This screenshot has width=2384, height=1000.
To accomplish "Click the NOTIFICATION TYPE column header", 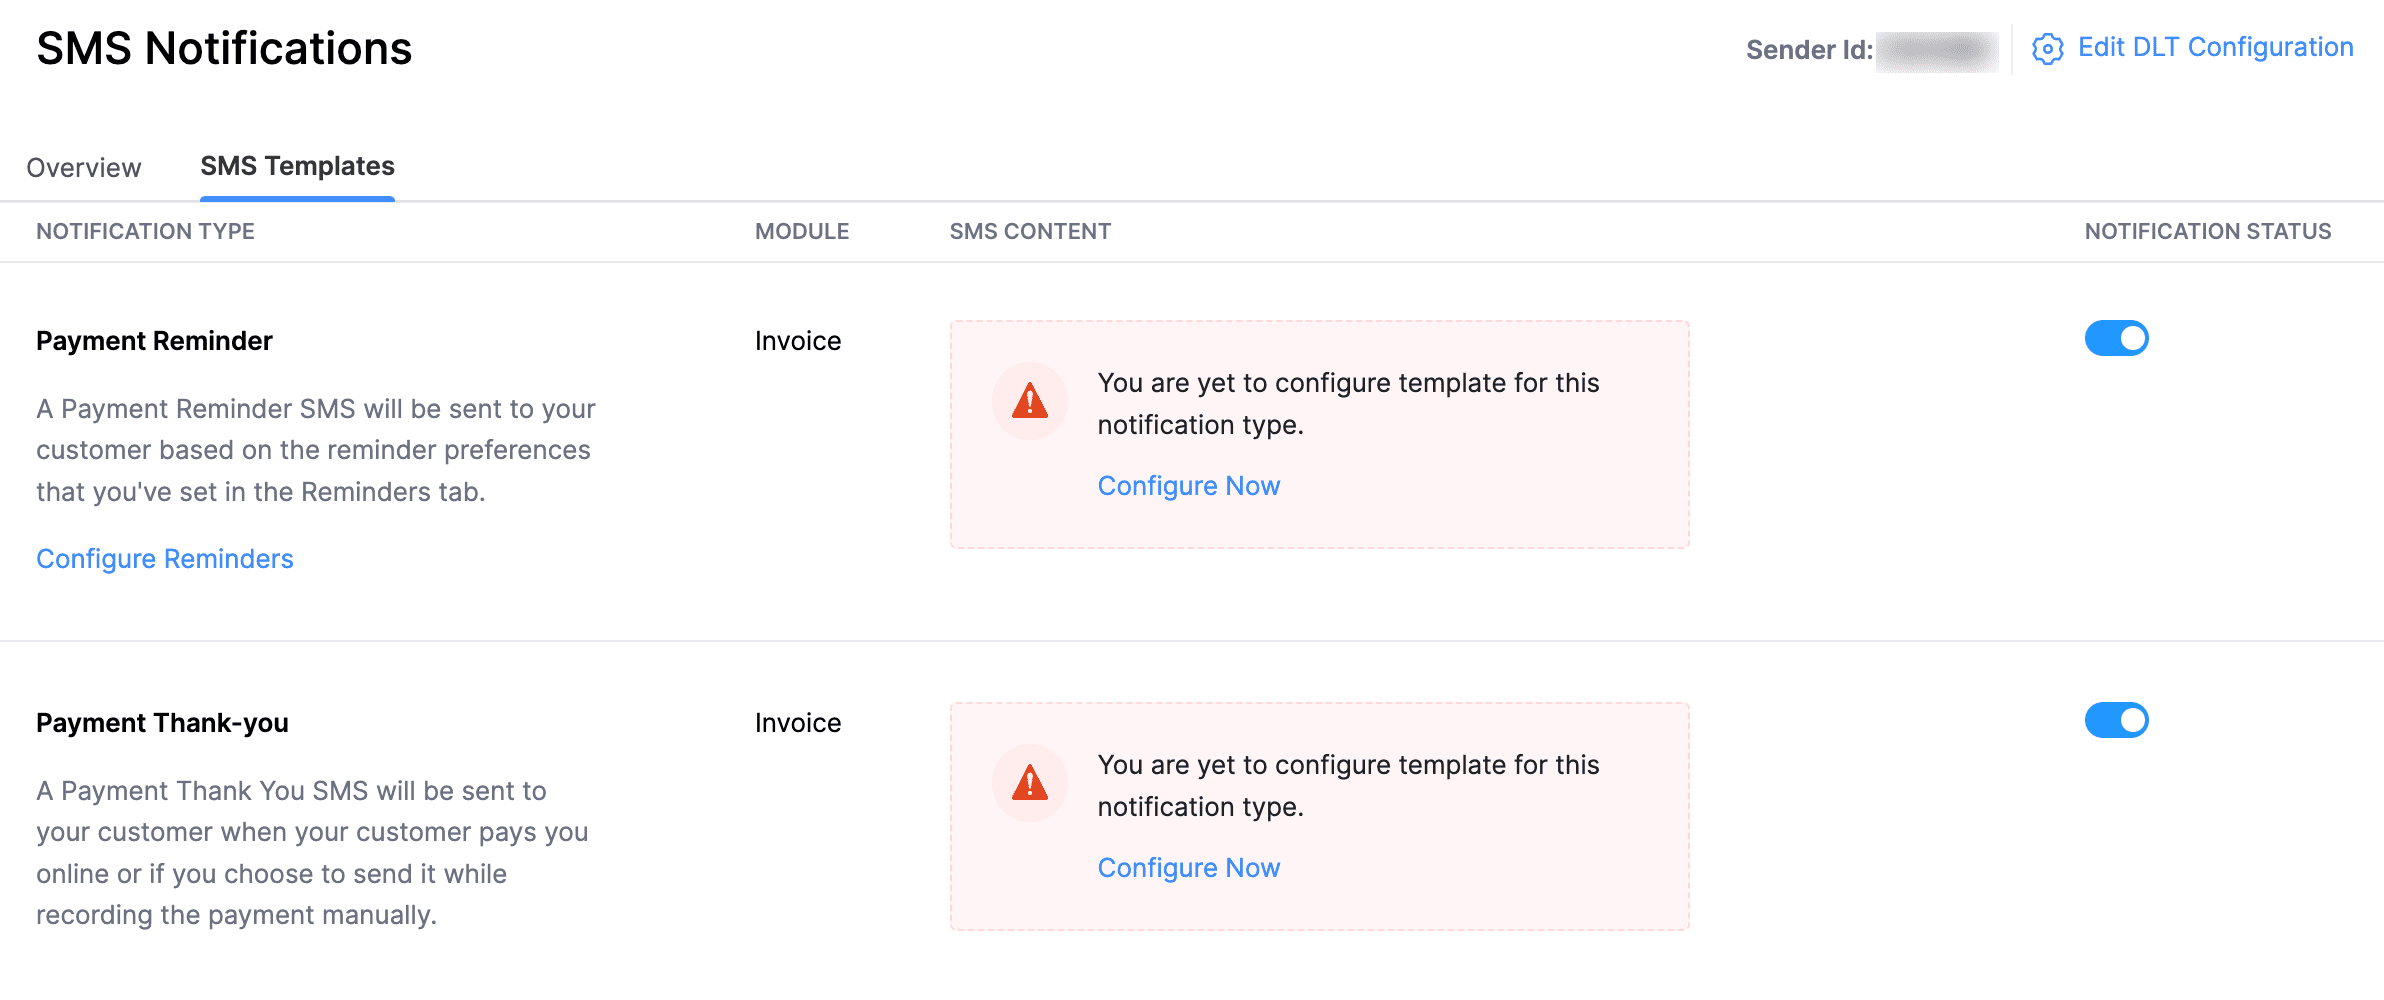I will [145, 231].
